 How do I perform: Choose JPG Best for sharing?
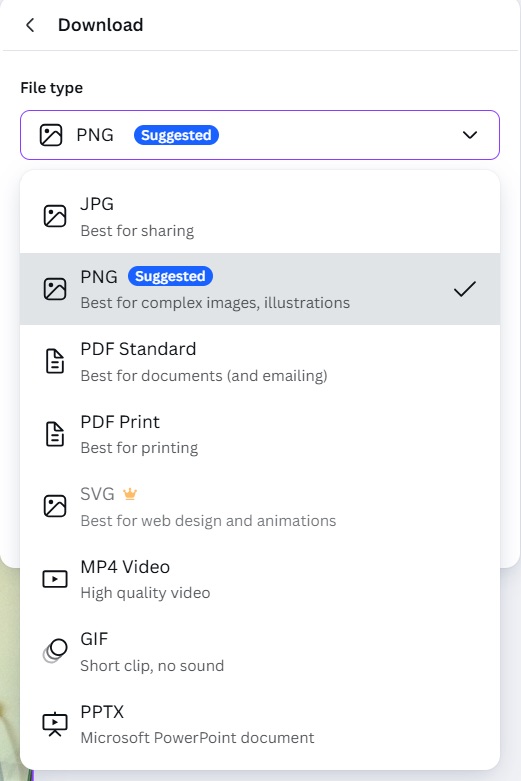click(x=260, y=217)
